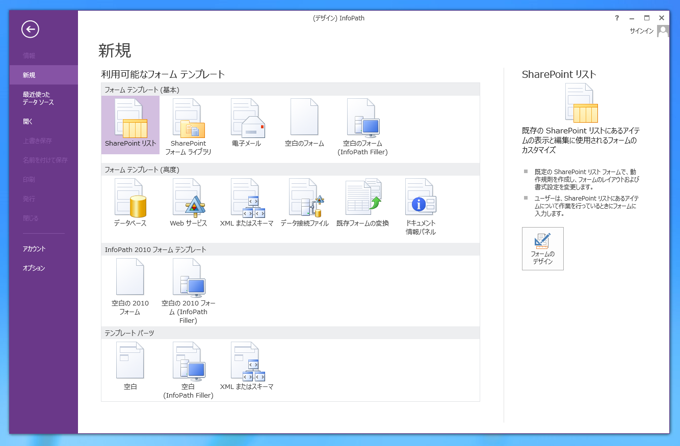Choose the 空白 template part

[130, 366]
